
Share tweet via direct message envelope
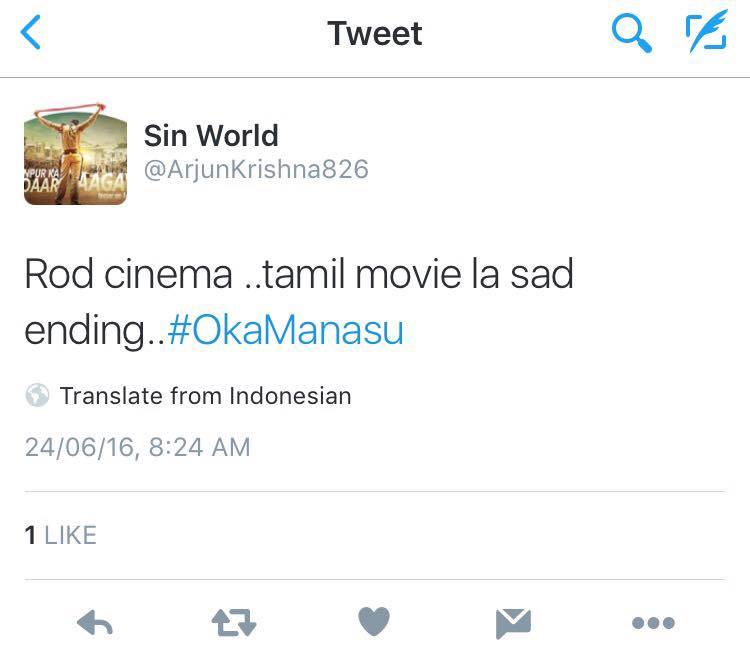click(513, 623)
